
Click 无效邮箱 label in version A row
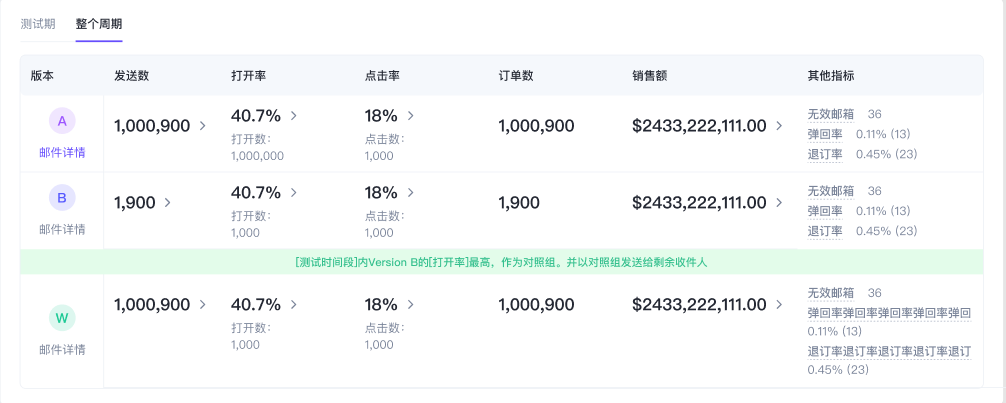(x=830, y=115)
